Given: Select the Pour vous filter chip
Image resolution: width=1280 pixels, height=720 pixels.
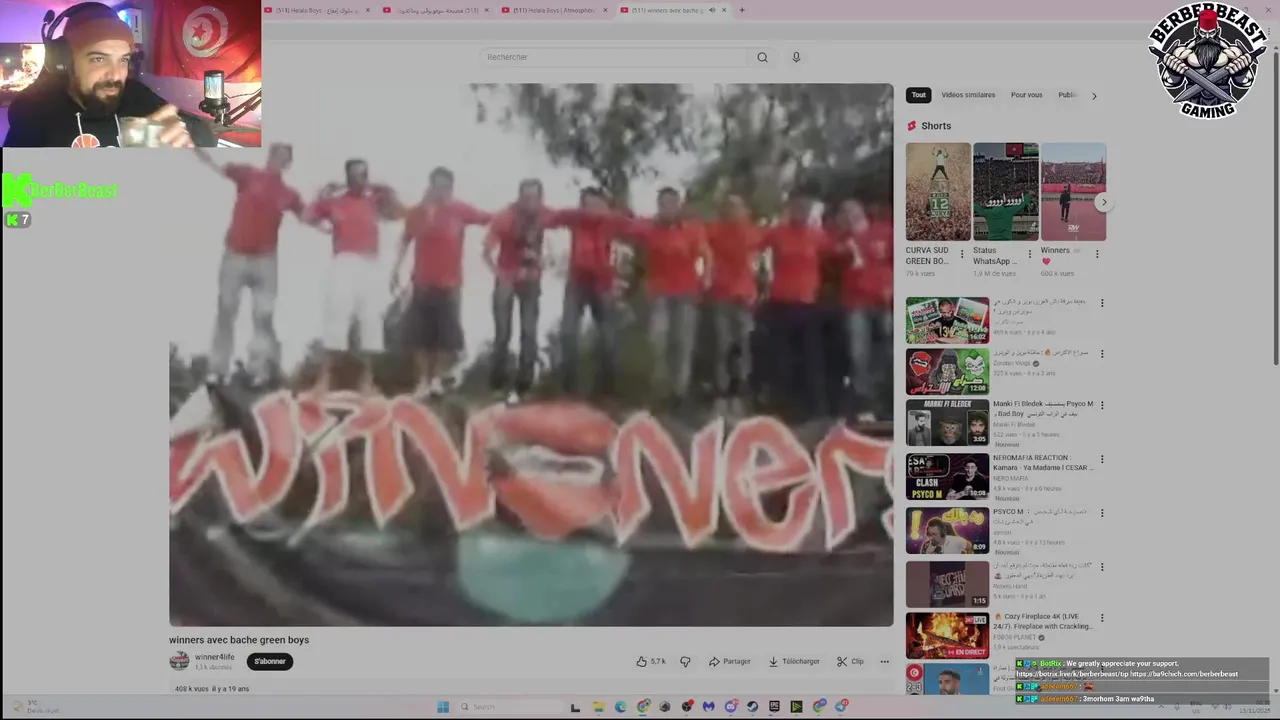Looking at the screenshot, I should pyautogui.click(x=1026, y=95).
